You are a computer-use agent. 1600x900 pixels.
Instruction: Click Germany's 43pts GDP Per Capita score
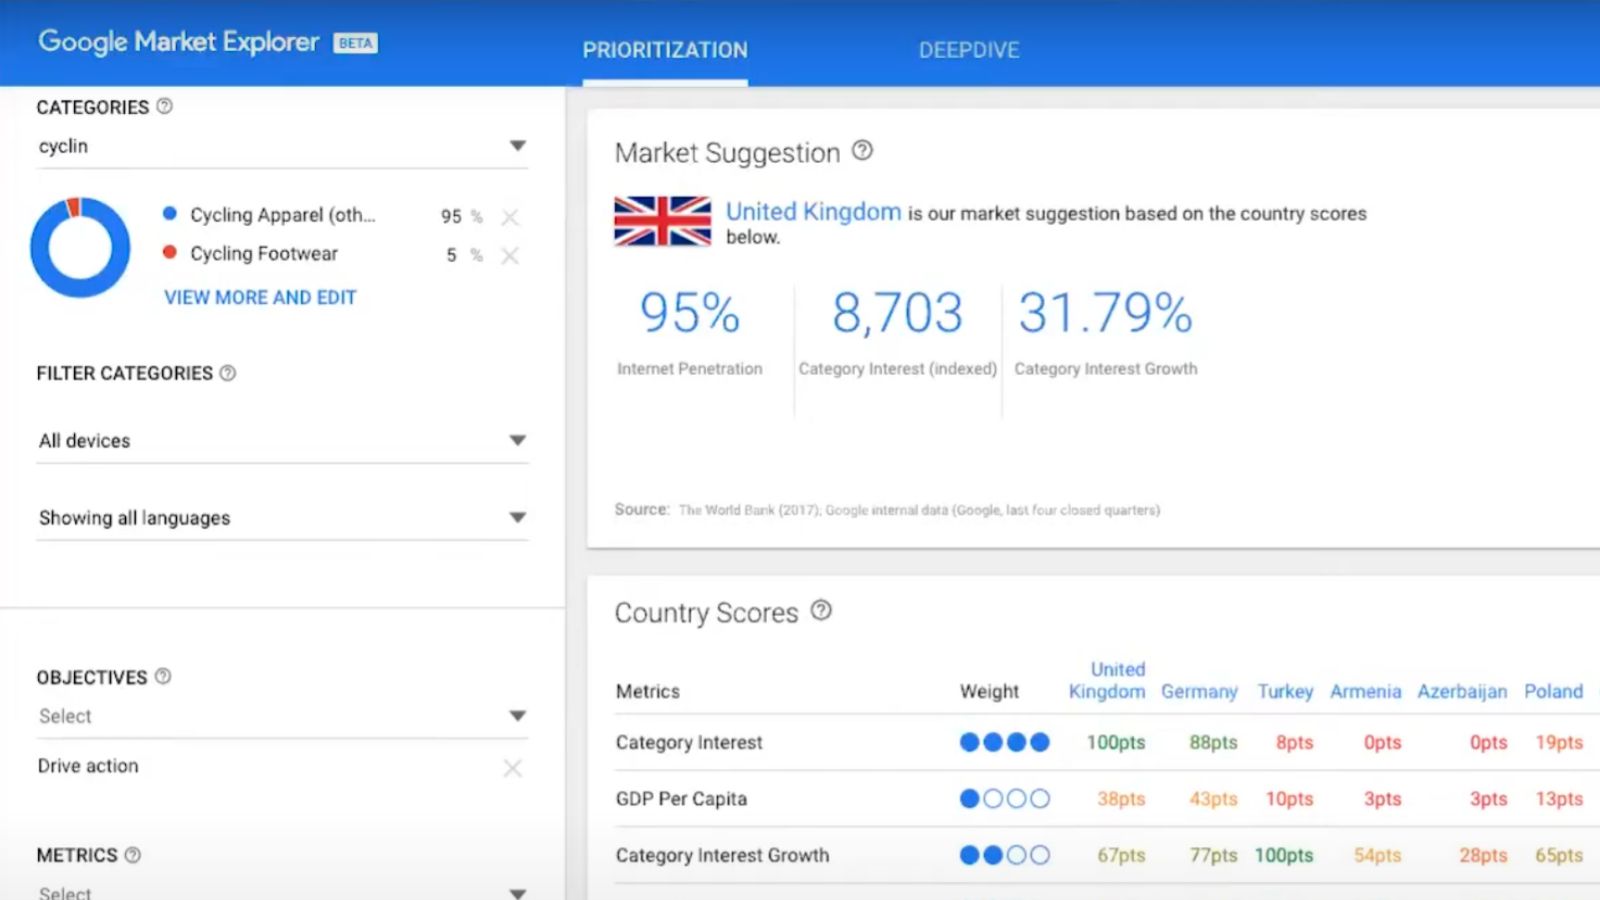click(1213, 798)
